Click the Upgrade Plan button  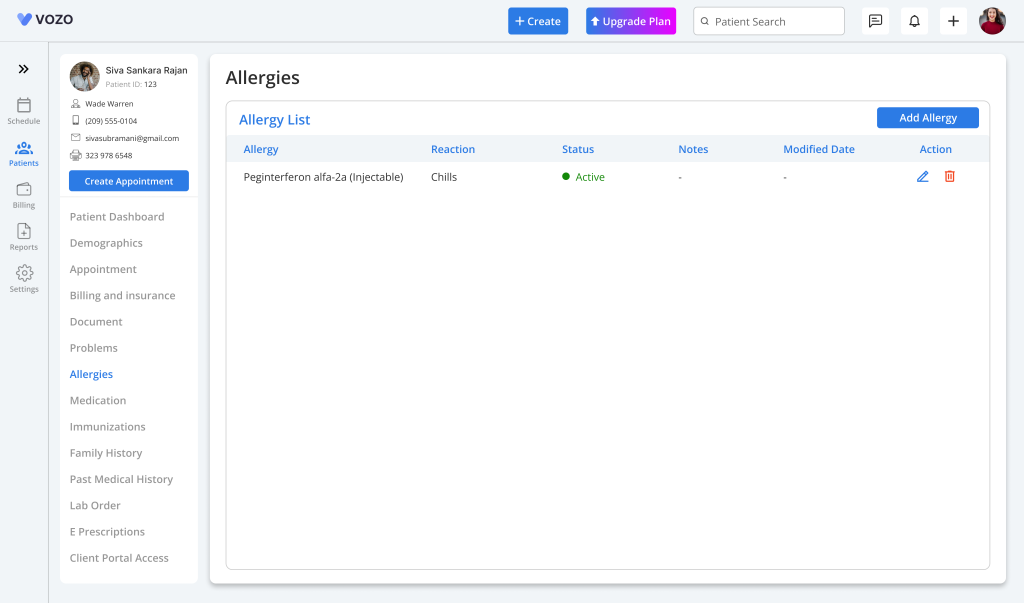click(x=631, y=21)
